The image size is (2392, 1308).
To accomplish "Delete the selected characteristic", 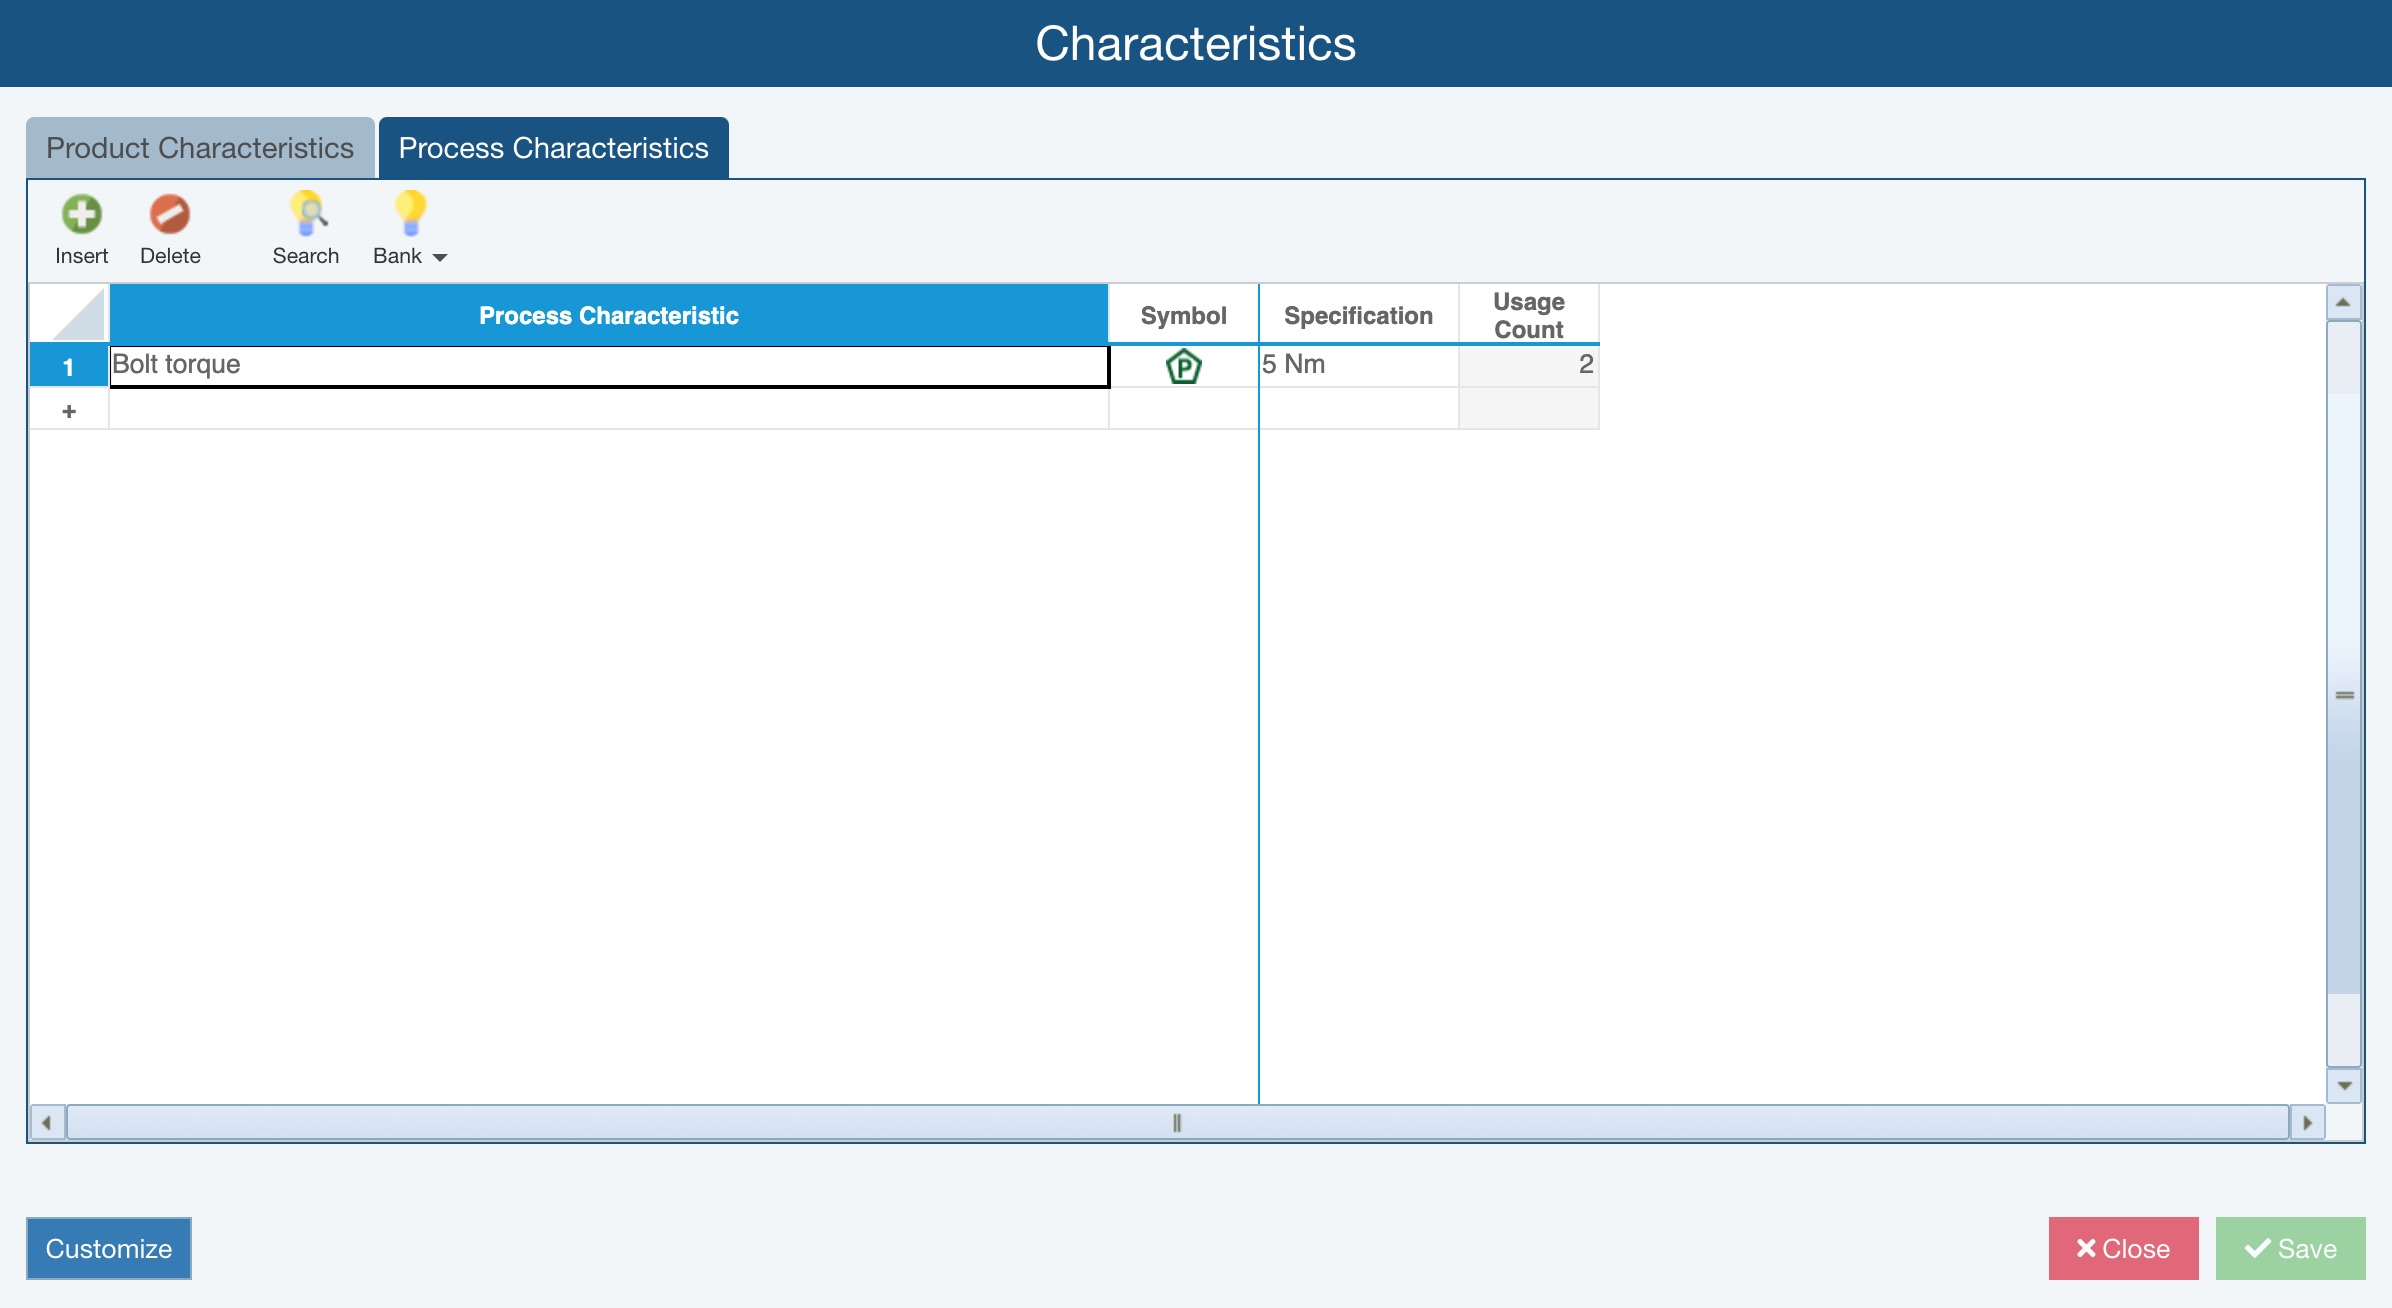I will point(170,228).
